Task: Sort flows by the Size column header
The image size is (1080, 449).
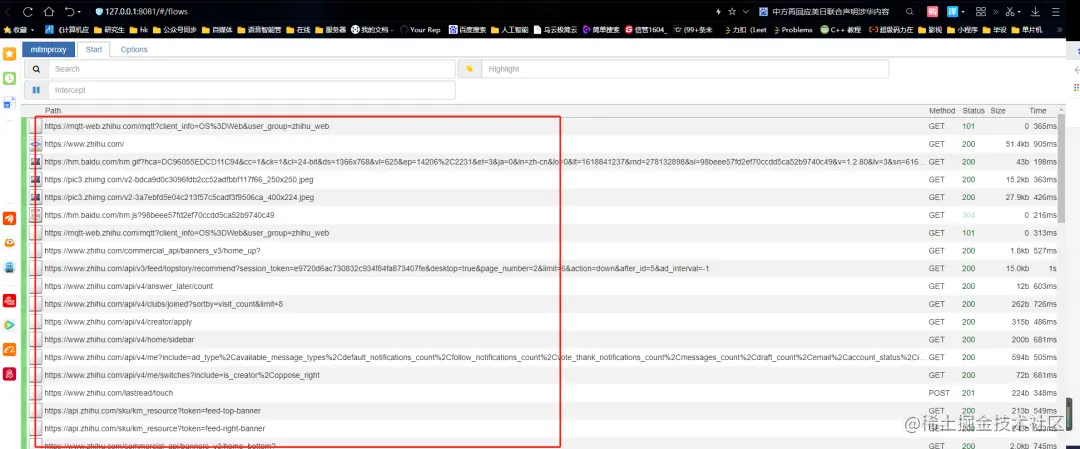Action: (x=998, y=111)
